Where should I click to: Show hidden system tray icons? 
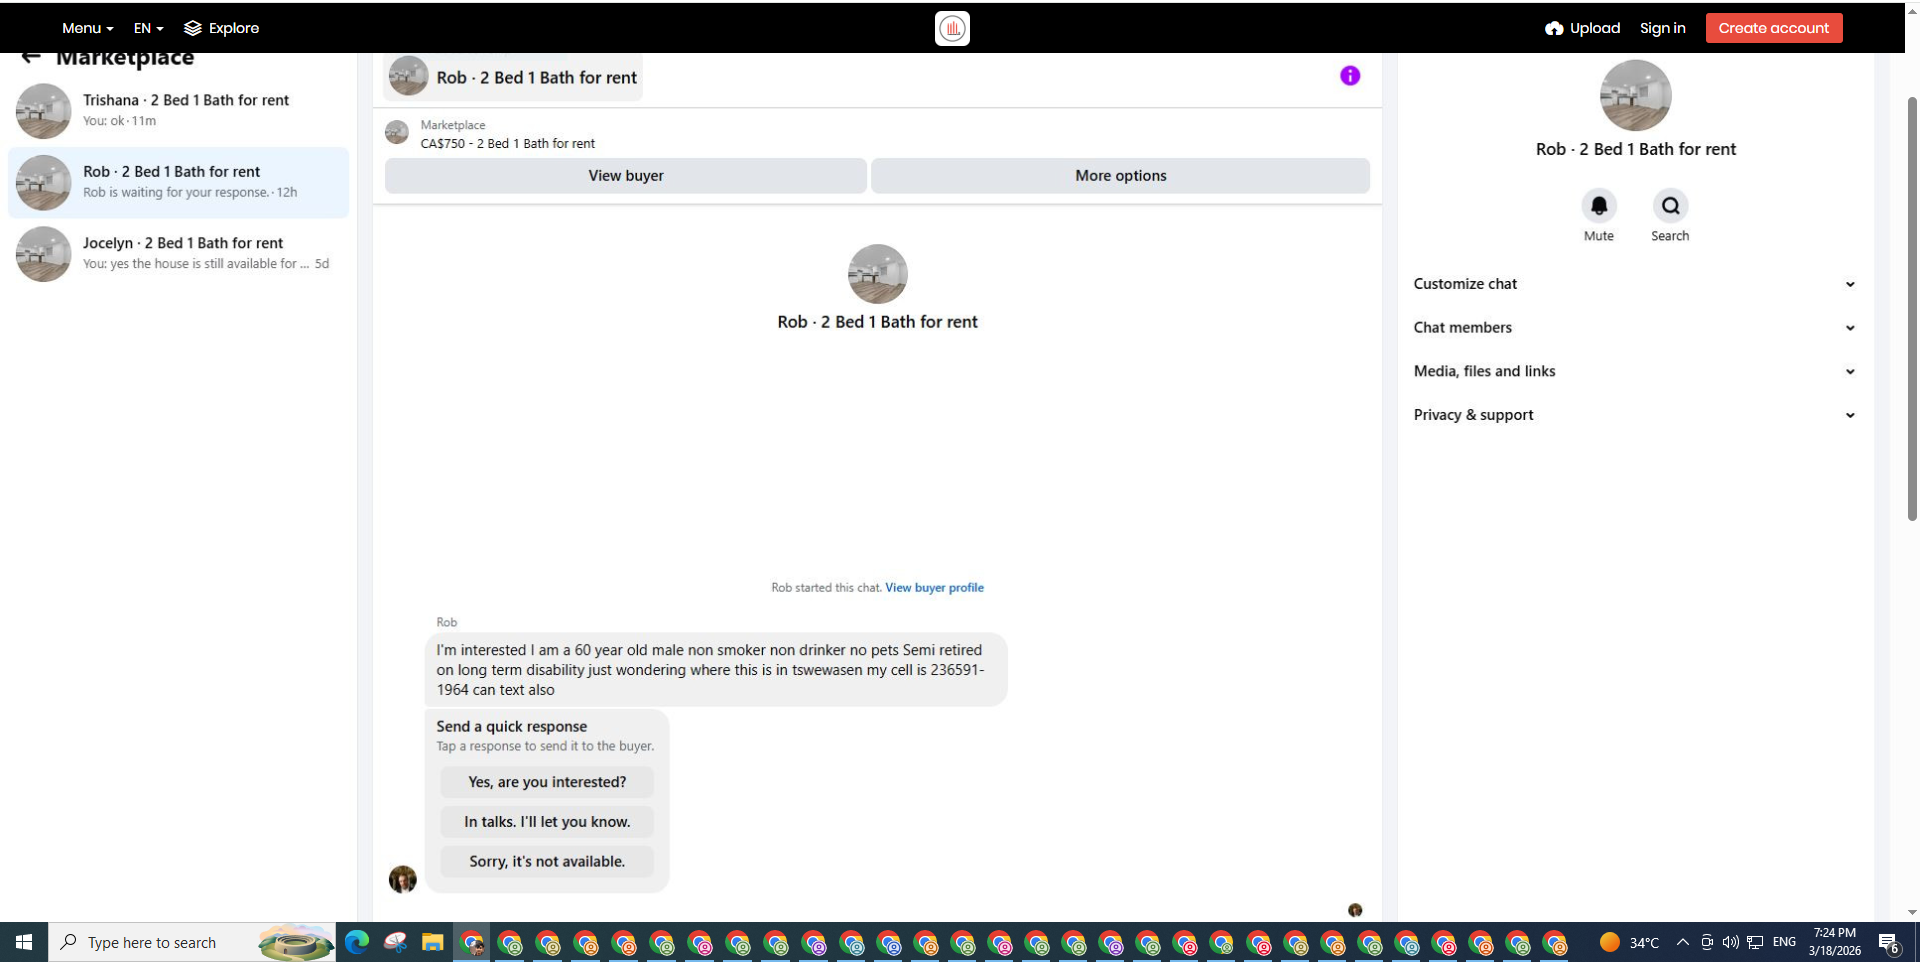click(1683, 942)
